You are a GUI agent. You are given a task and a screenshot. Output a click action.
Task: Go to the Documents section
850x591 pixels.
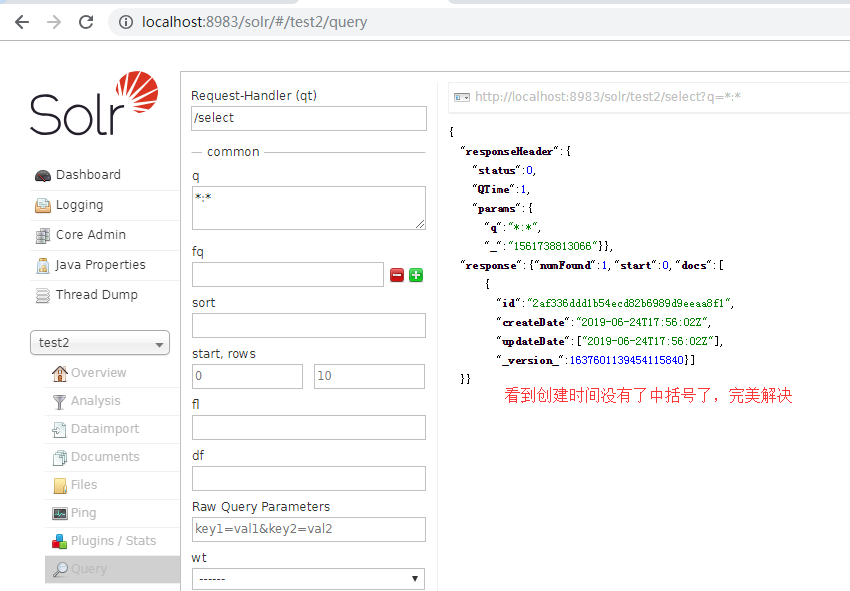pyautogui.click(x=105, y=457)
